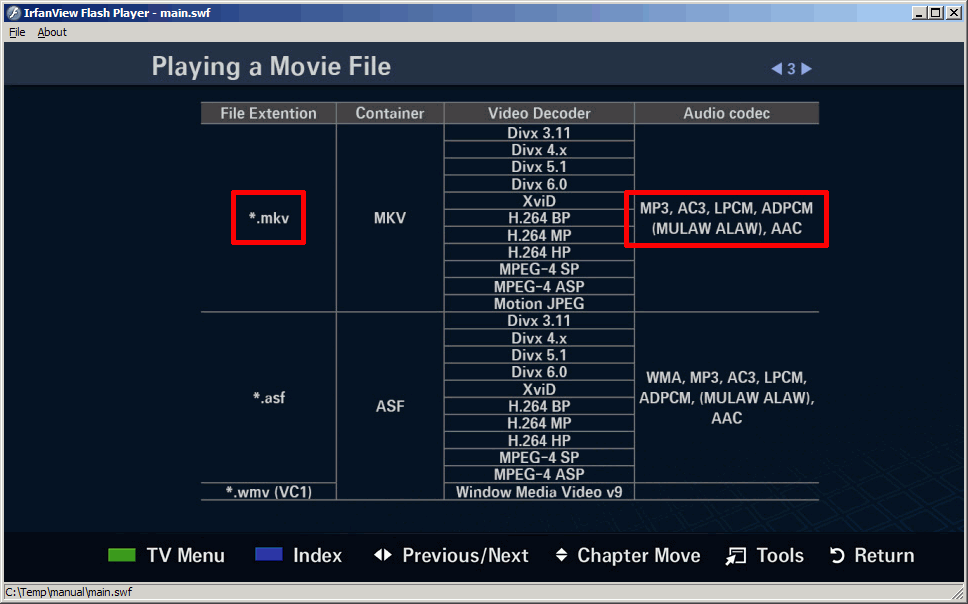Select the Return label
Screen dimensions: 968x604
point(884,555)
